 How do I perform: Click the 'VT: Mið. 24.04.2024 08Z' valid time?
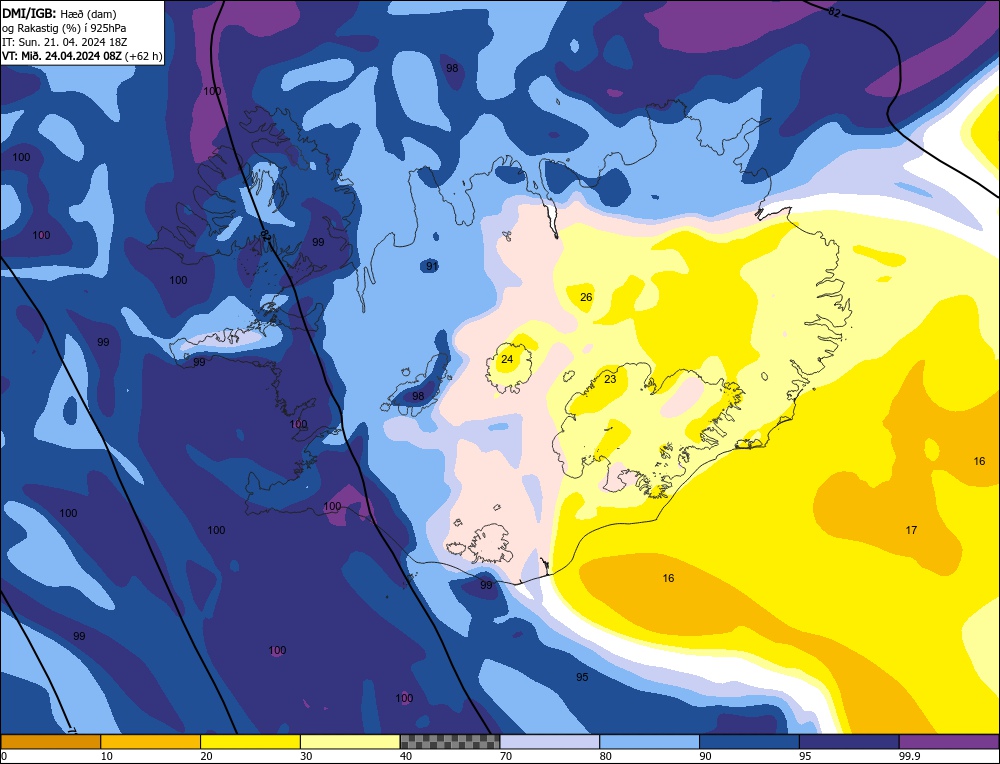61,56
